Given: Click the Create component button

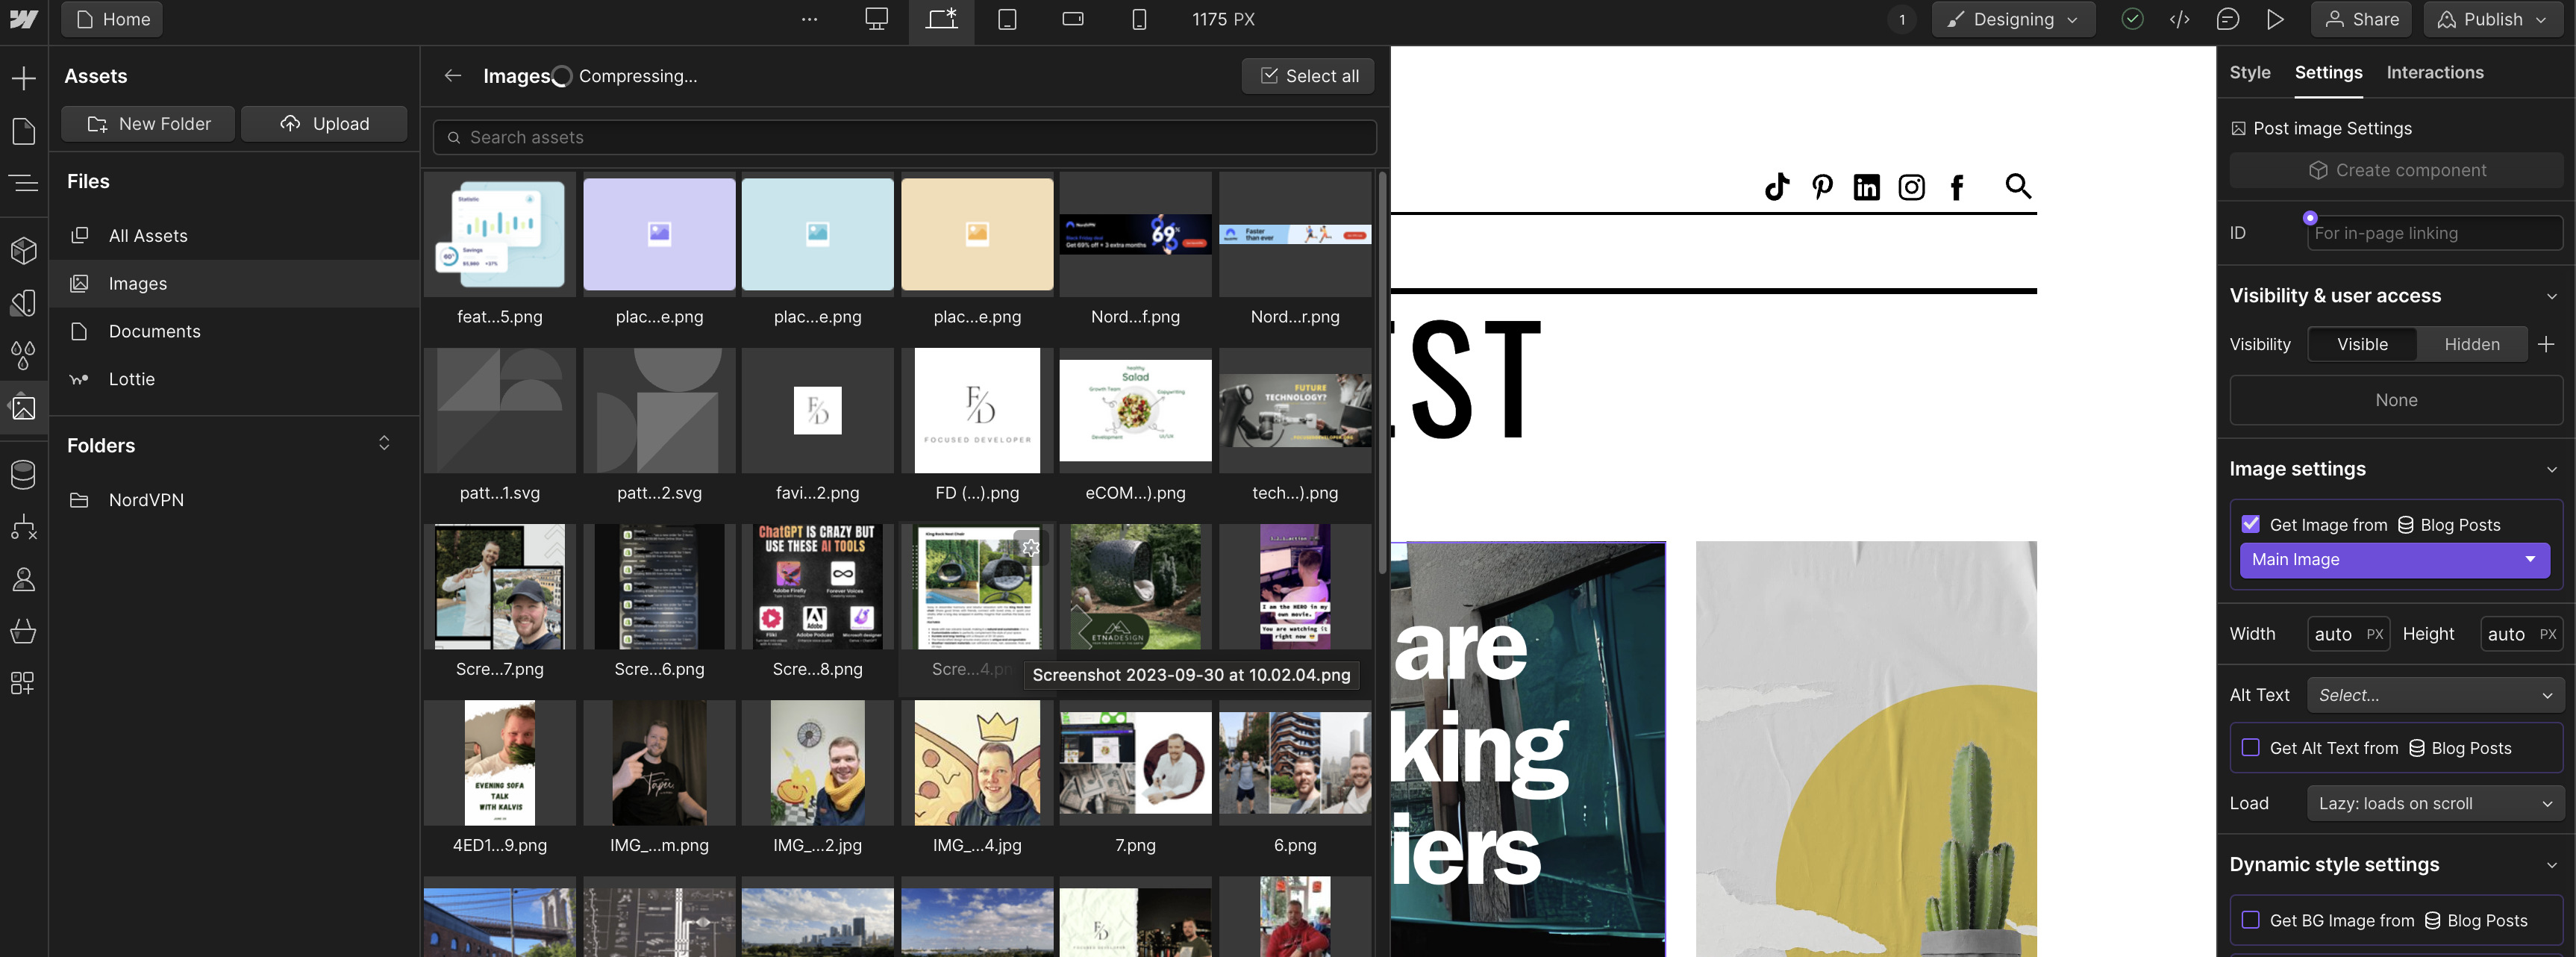Looking at the screenshot, I should coord(2396,170).
